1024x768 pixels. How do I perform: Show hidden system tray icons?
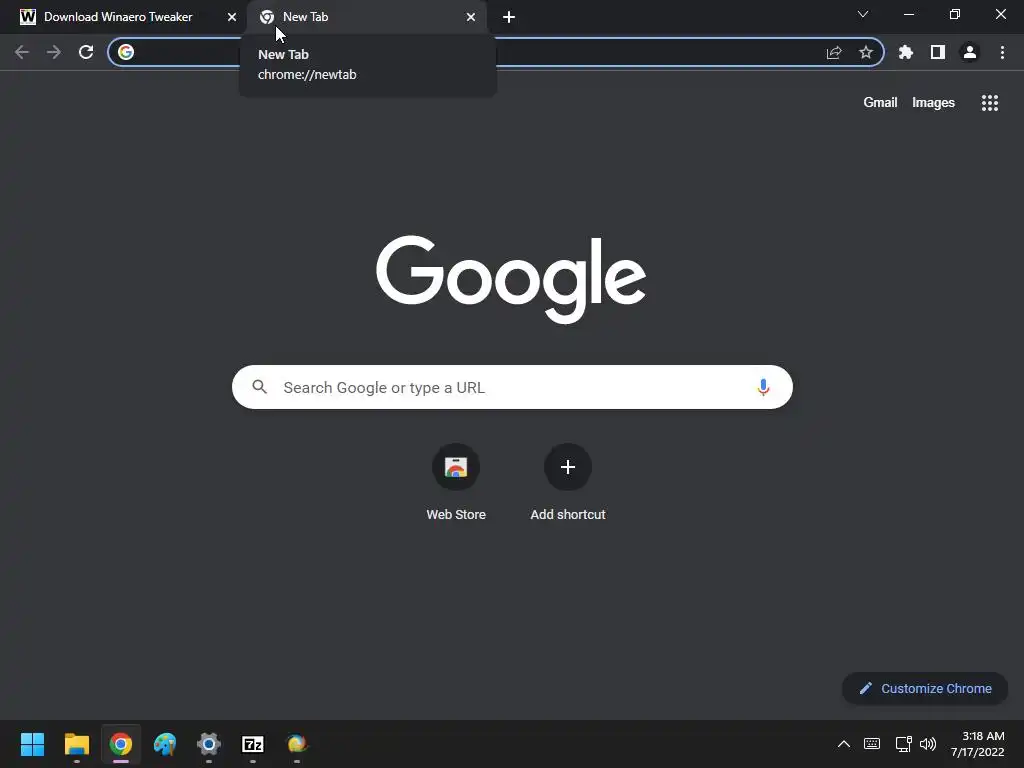(844, 744)
